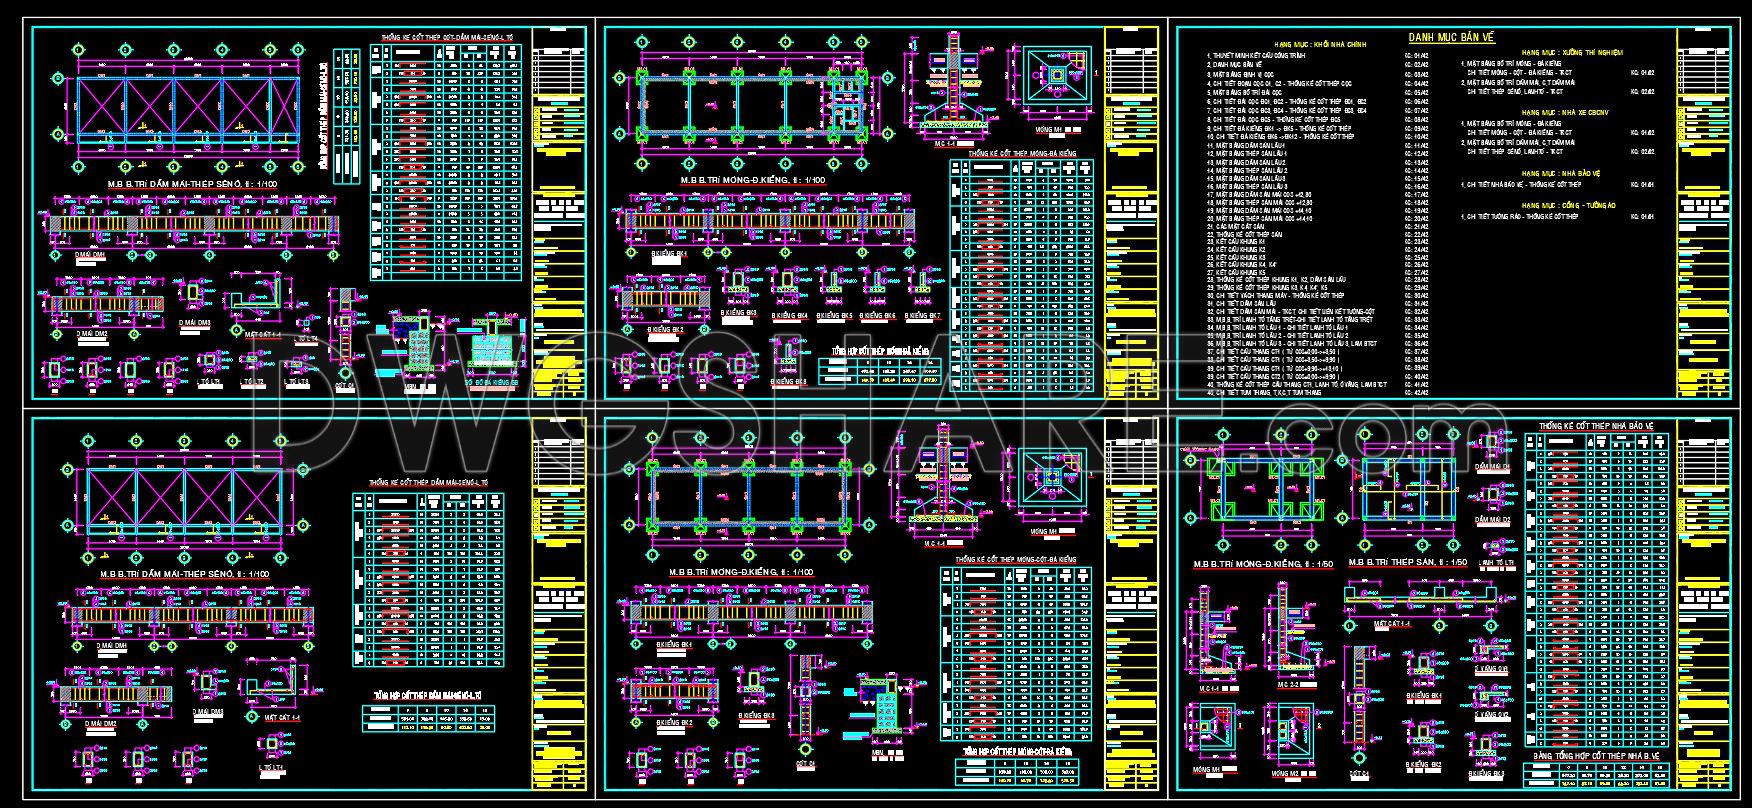1752x808 pixels.
Task: Select the "B.KIỀNG BK7" section label
Action: pos(921,316)
